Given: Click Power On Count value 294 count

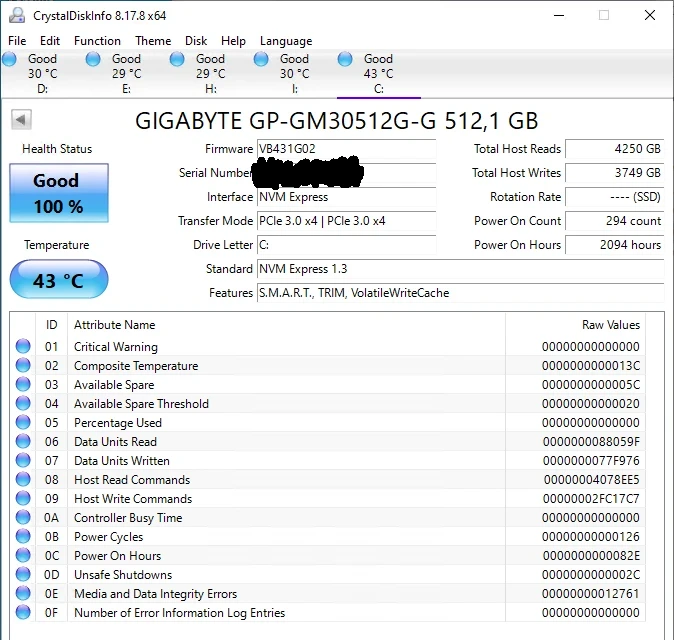Looking at the screenshot, I should [615, 221].
